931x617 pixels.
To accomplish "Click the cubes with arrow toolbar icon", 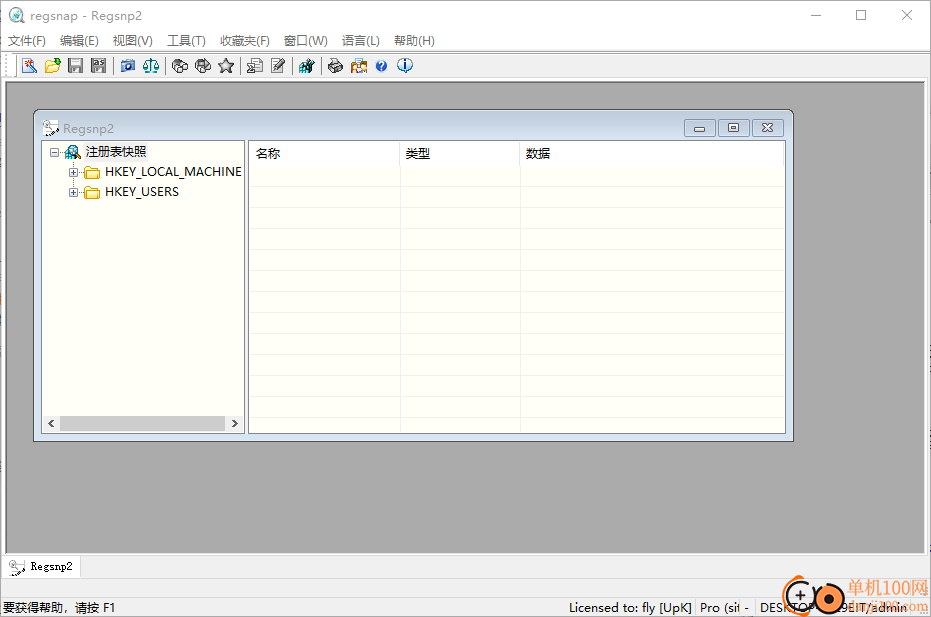I will tap(203, 66).
